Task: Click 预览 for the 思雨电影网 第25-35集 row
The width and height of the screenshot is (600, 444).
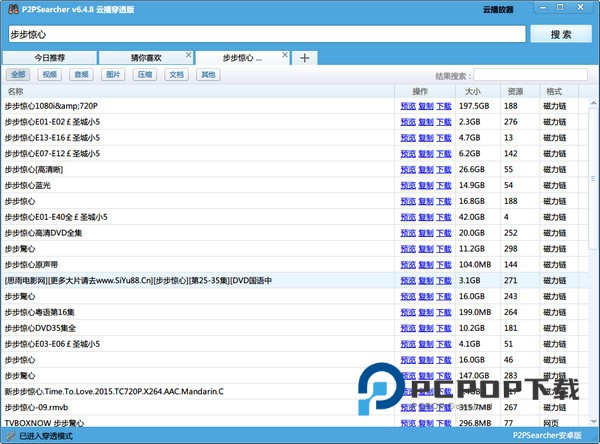Action: point(408,281)
